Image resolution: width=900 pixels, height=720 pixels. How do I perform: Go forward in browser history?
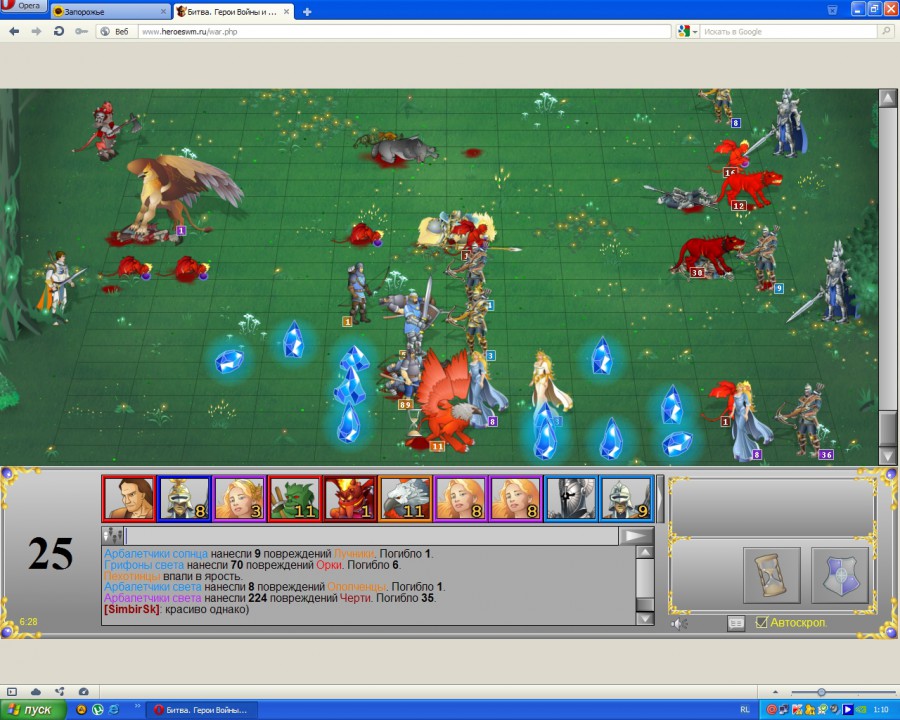pos(36,32)
